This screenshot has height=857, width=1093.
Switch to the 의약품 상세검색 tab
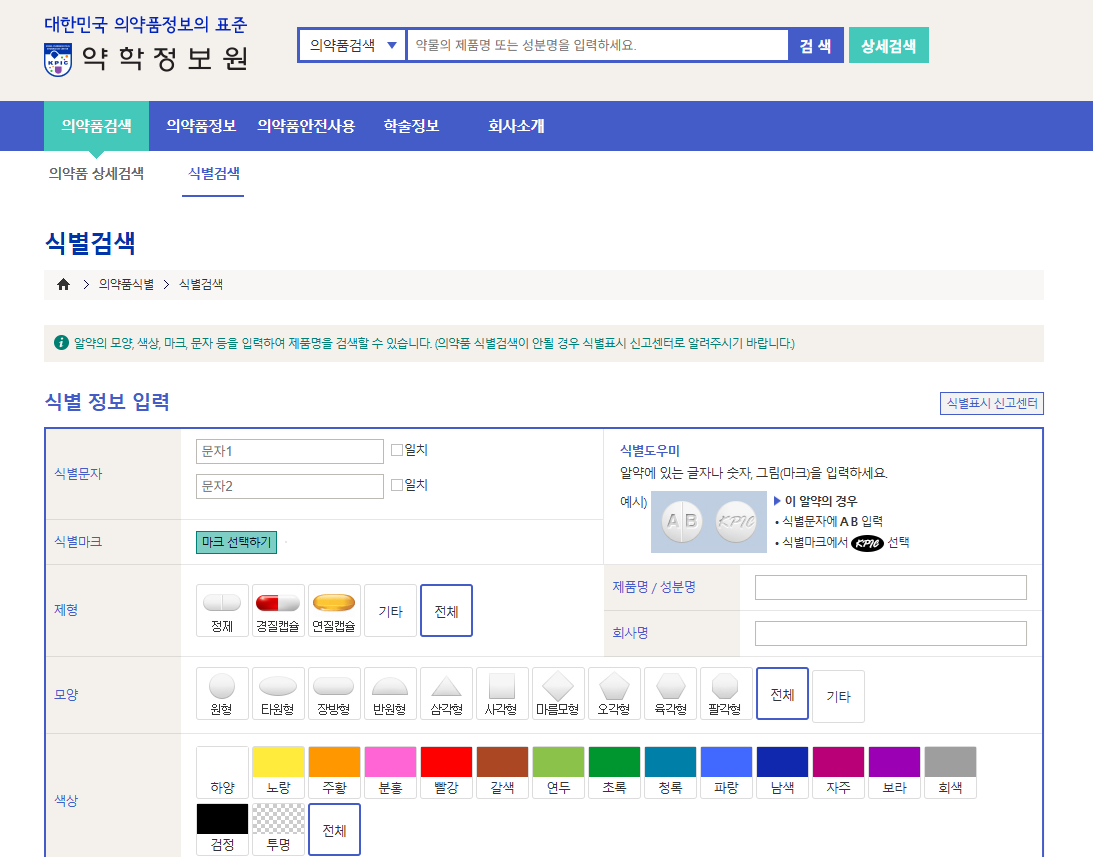coord(96,173)
